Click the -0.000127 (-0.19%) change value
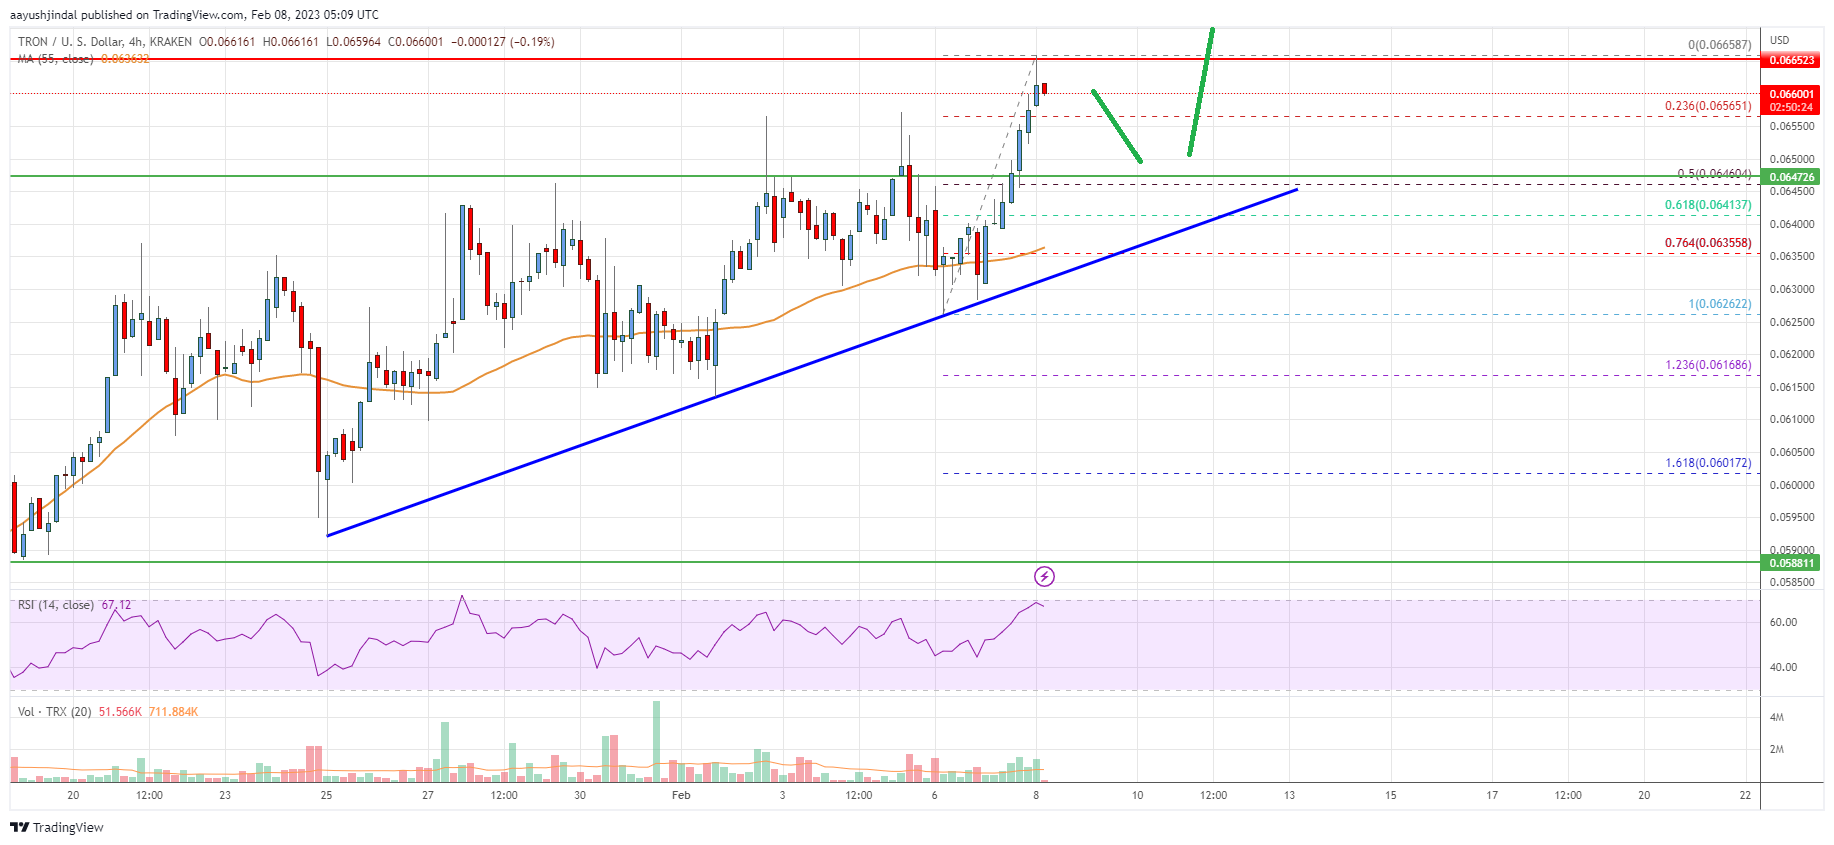The width and height of the screenshot is (1834, 845). tap(503, 42)
